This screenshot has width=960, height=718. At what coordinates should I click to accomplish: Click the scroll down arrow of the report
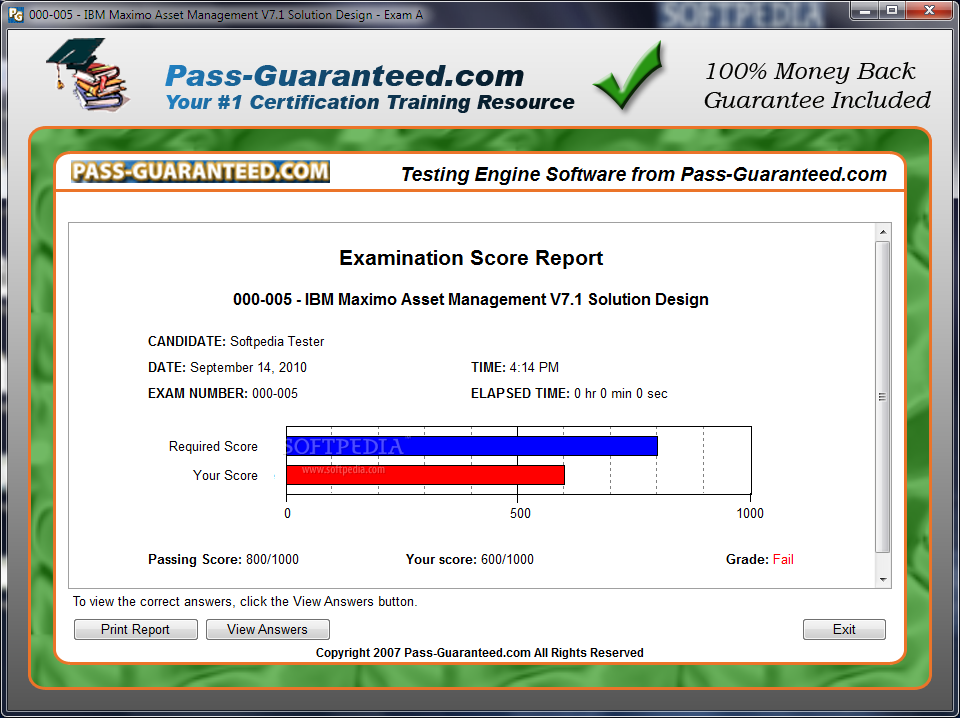[x=882, y=579]
